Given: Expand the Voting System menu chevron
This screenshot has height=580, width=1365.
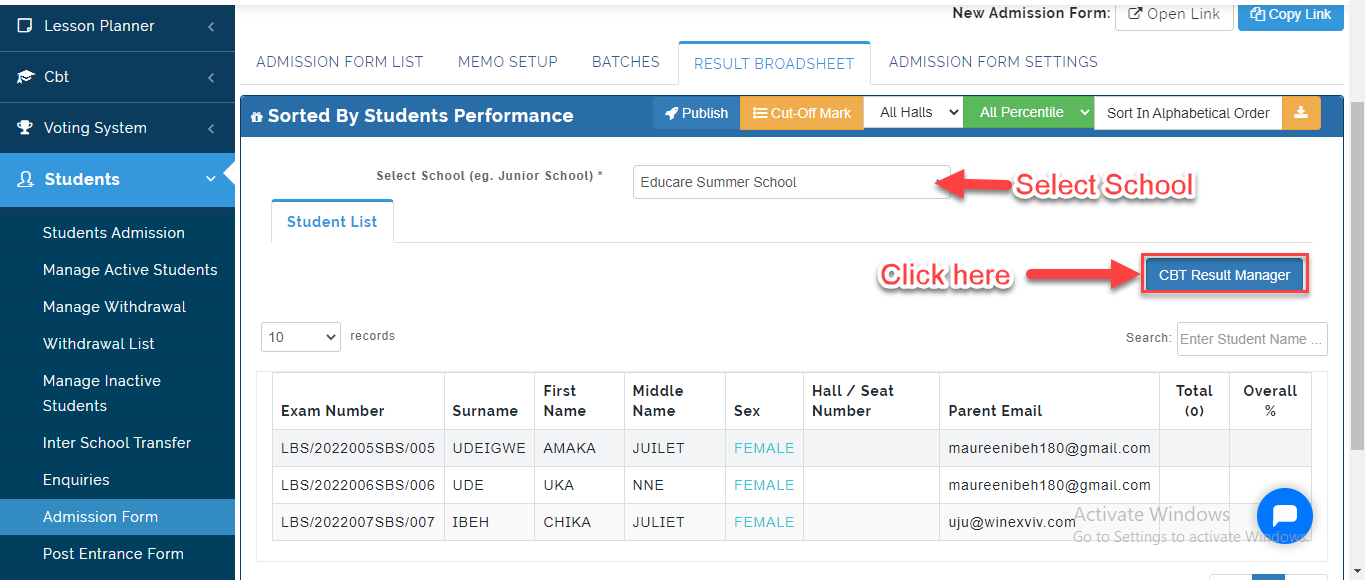Looking at the screenshot, I should pos(211,129).
